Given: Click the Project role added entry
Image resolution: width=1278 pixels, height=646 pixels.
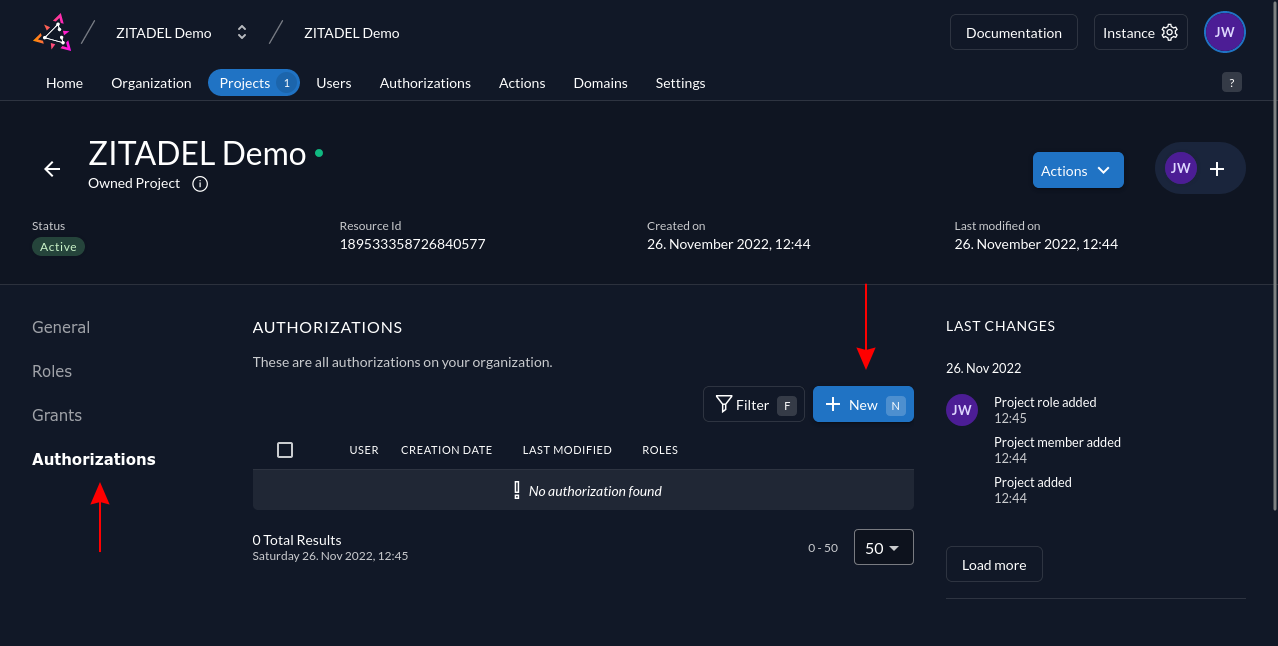Looking at the screenshot, I should pos(1045,410).
